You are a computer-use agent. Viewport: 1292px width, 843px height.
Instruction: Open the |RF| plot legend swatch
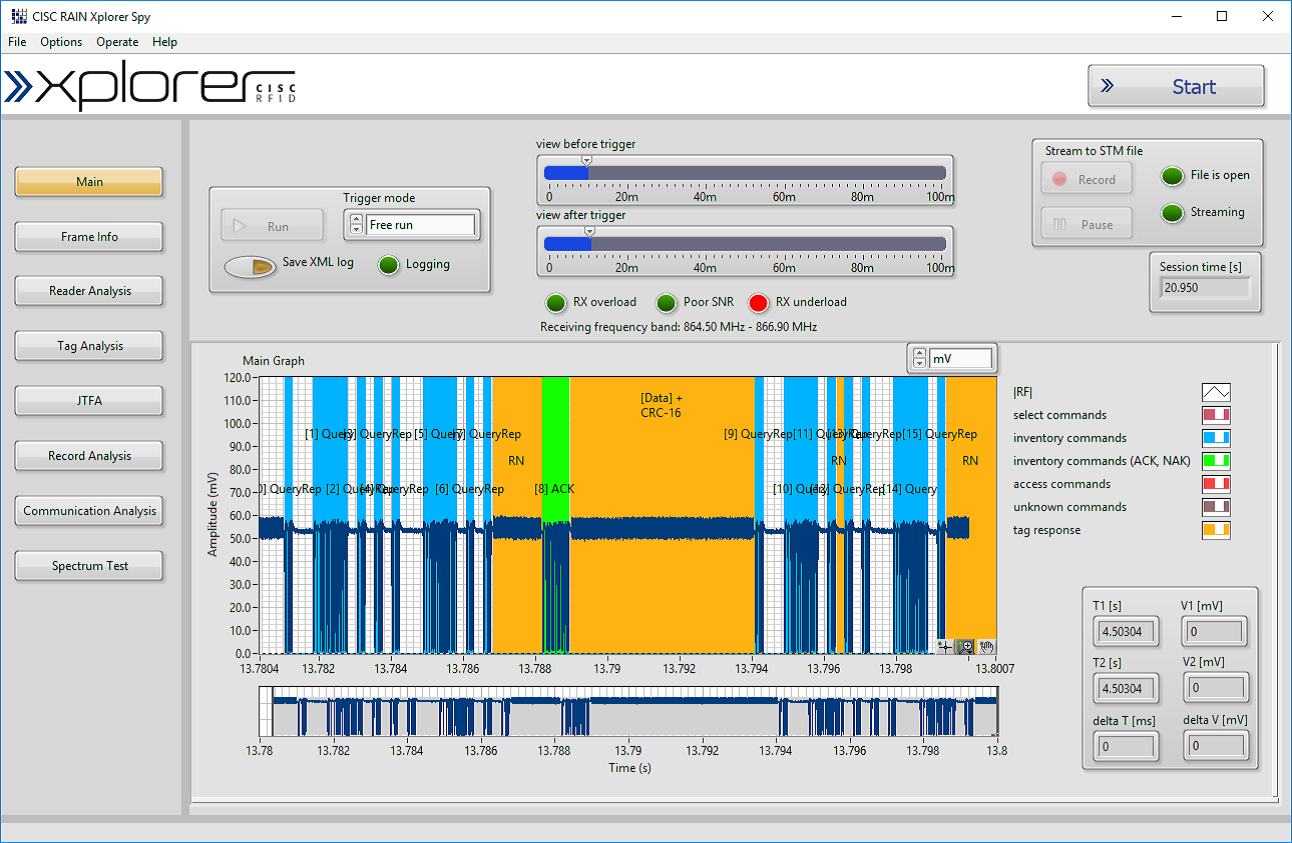click(1216, 392)
